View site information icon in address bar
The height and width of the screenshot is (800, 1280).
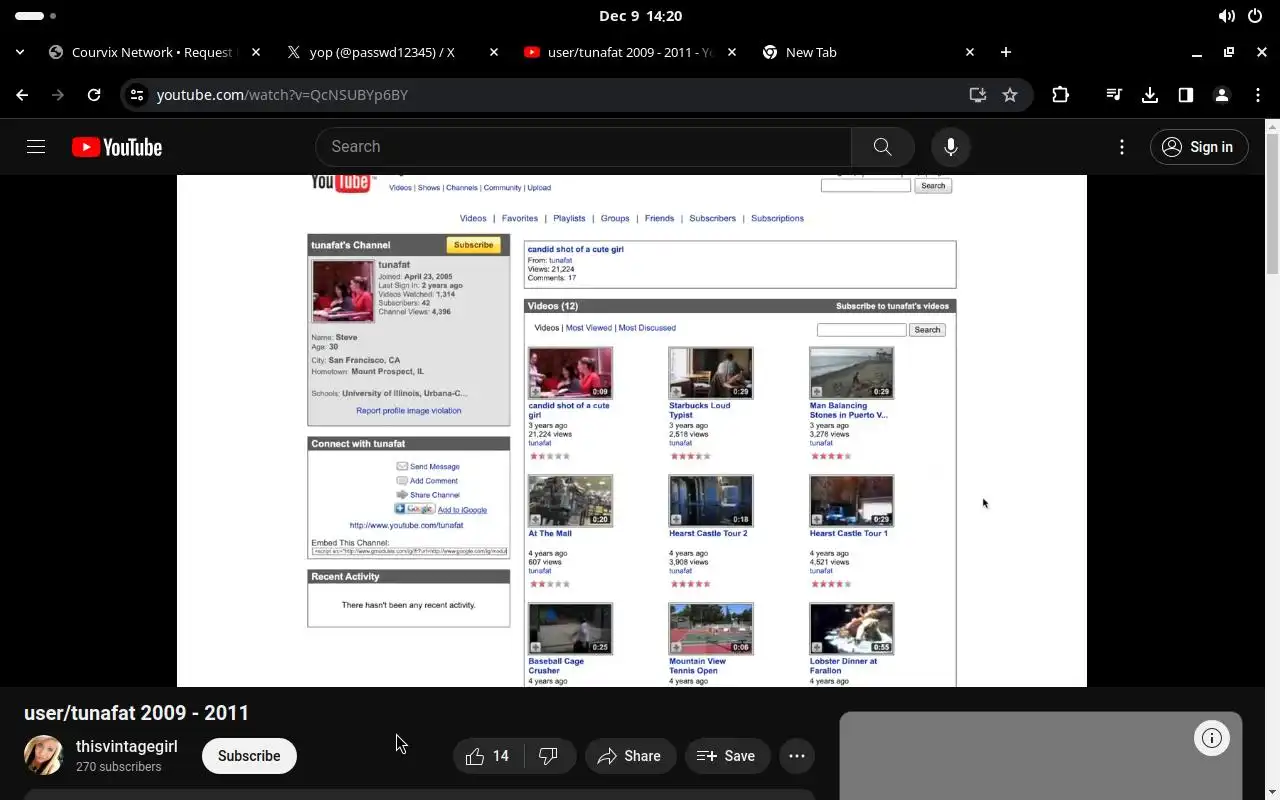click(138, 95)
